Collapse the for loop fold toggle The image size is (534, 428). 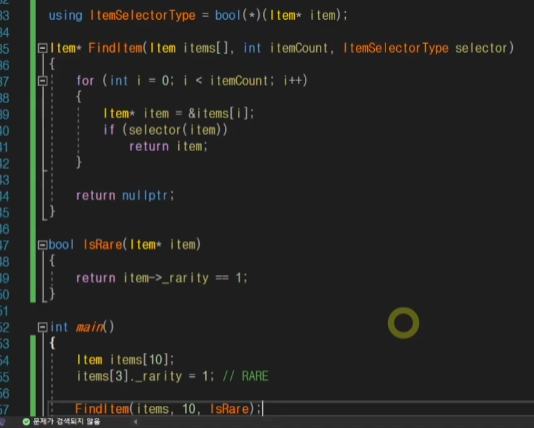(x=43, y=81)
